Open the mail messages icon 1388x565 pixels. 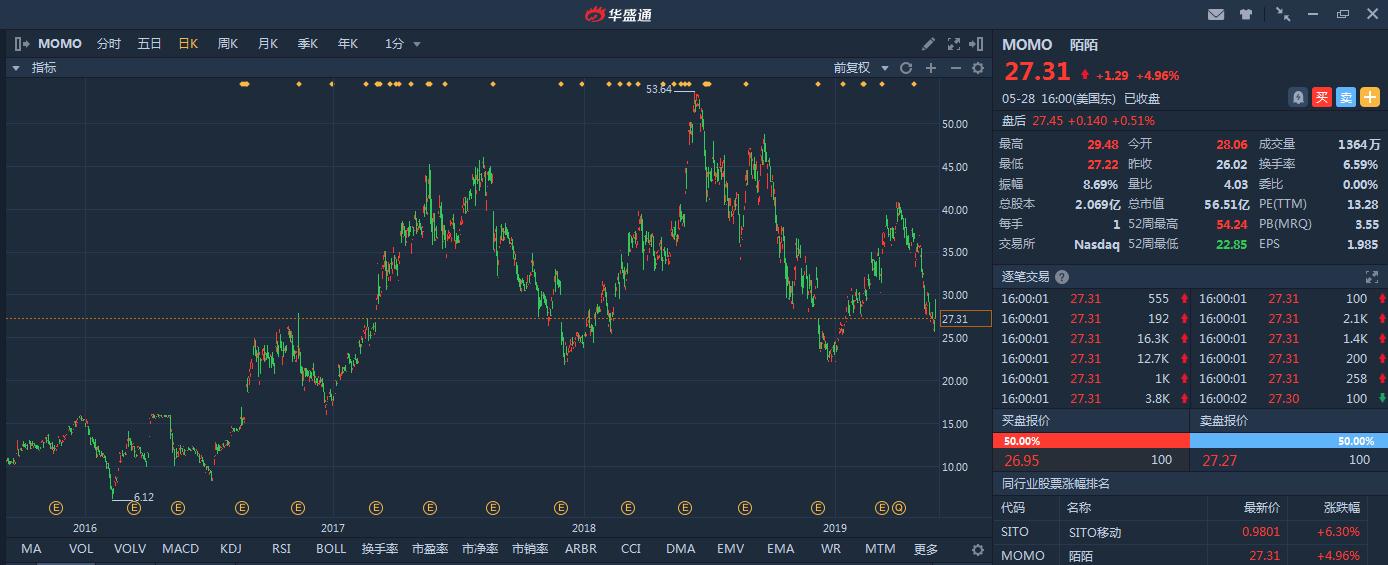pos(1216,14)
